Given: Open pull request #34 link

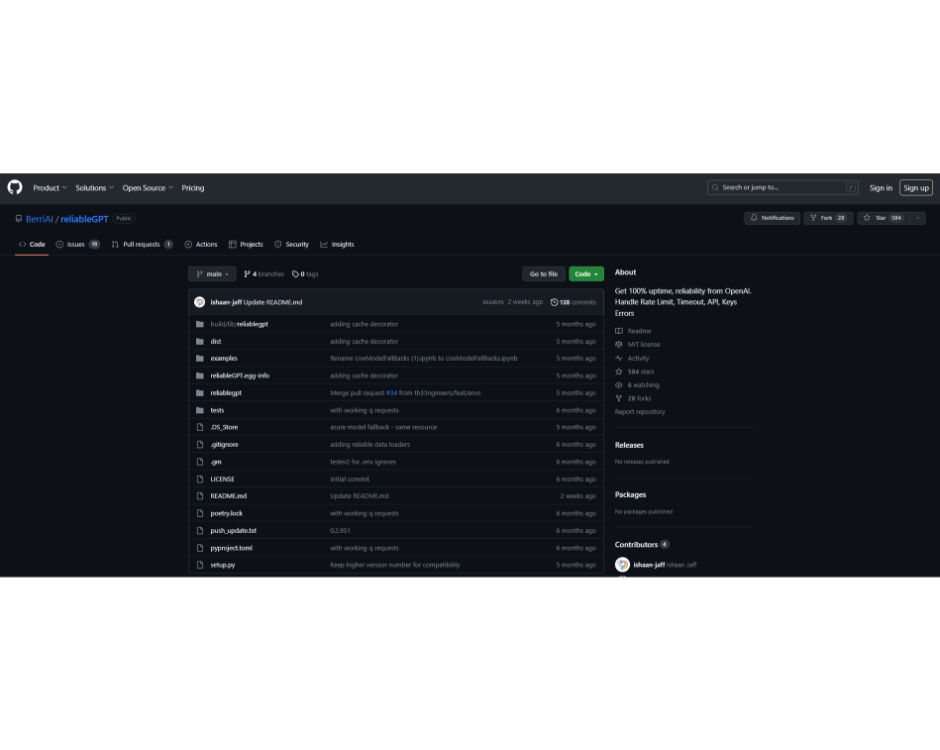Looking at the screenshot, I should 391,393.
